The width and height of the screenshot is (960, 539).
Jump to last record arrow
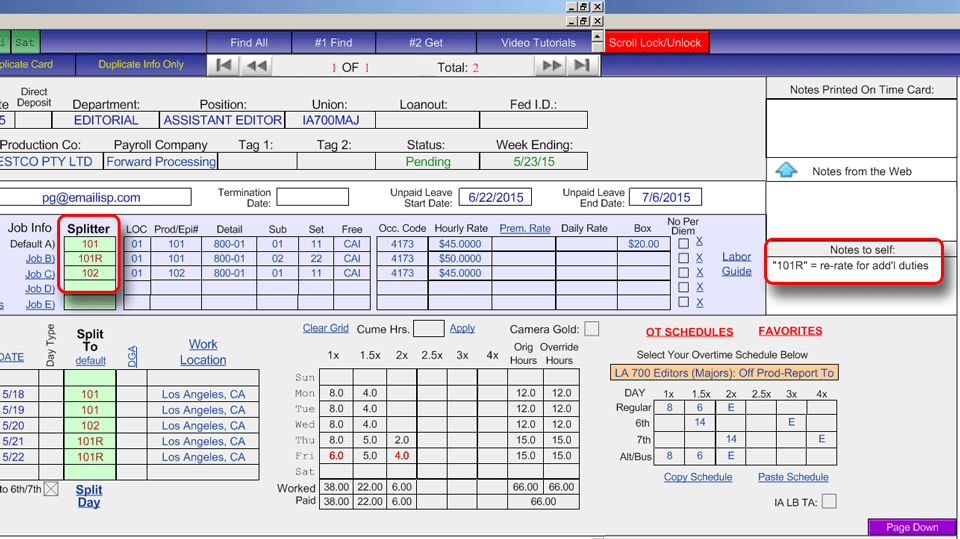pyautogui.click(x=582, y=66)
